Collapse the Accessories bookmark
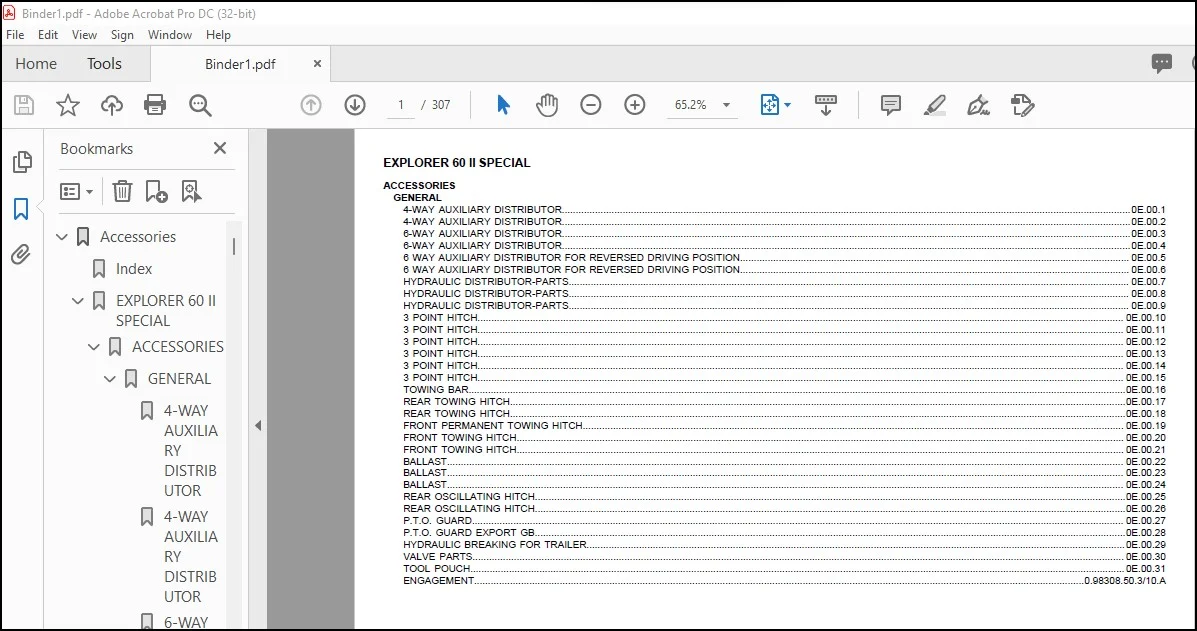This screenshot has height=631, width=1197. click(62, 237)
